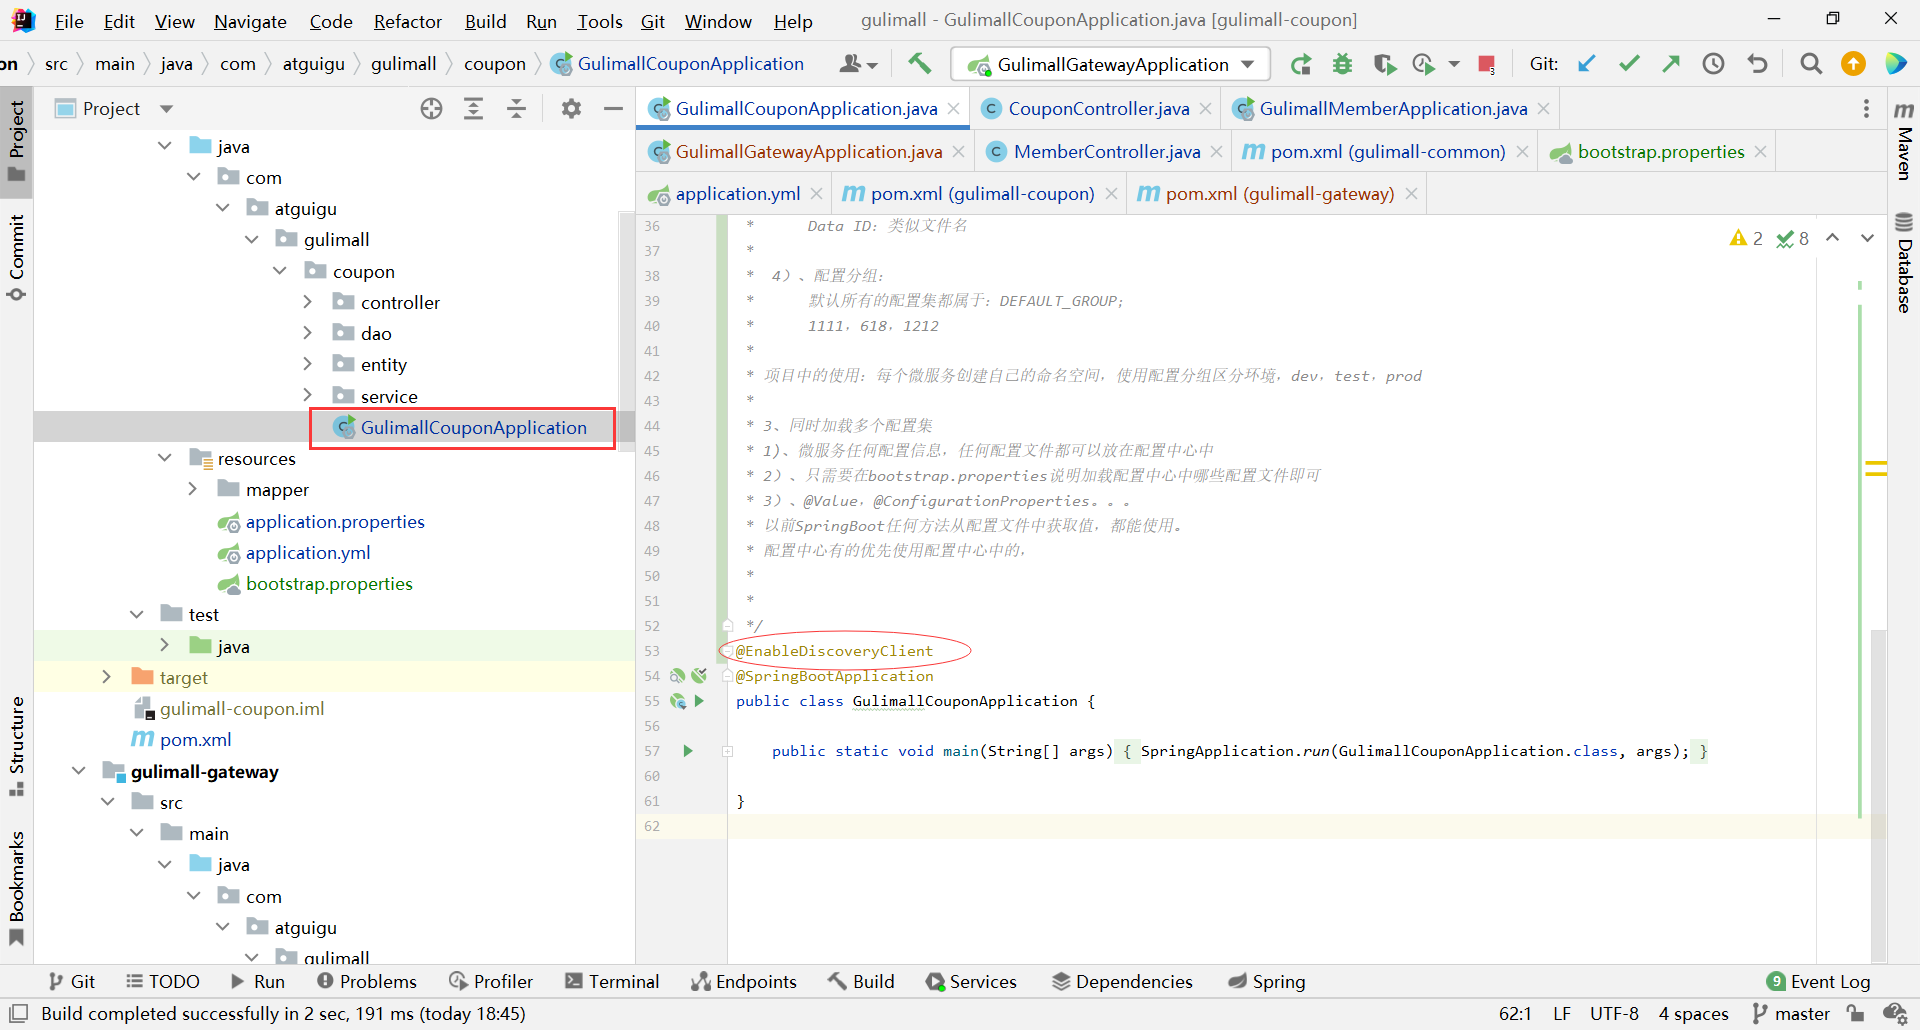Image resolution: width=1920 pixels, height=1030 pixels.
Task: Jump to previous highlighted error arrow
Action: 1833,238
